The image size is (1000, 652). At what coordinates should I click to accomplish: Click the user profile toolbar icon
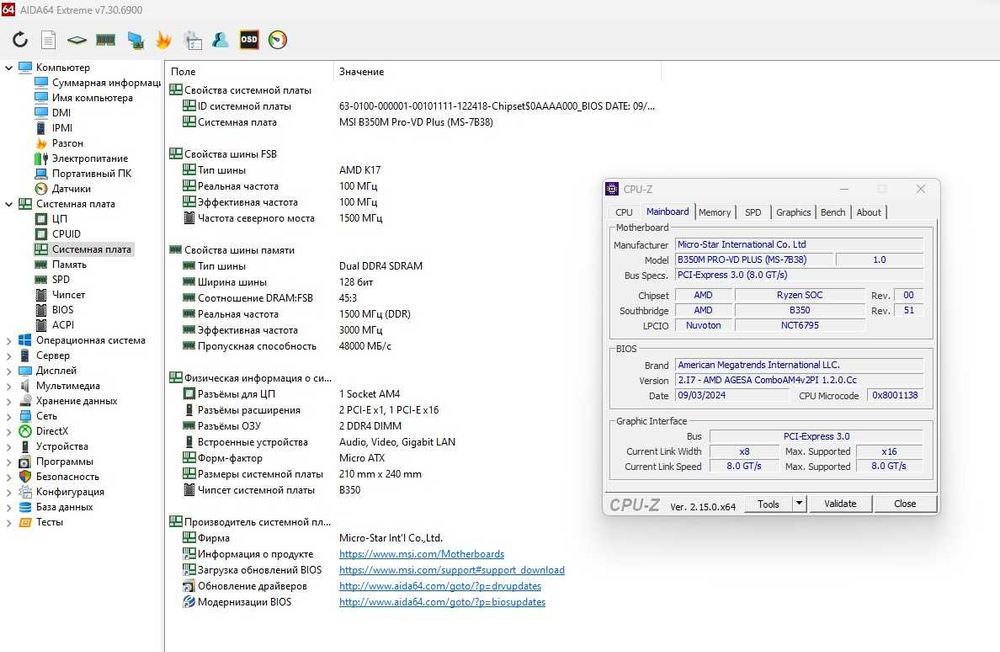click(x=221, y=40)
